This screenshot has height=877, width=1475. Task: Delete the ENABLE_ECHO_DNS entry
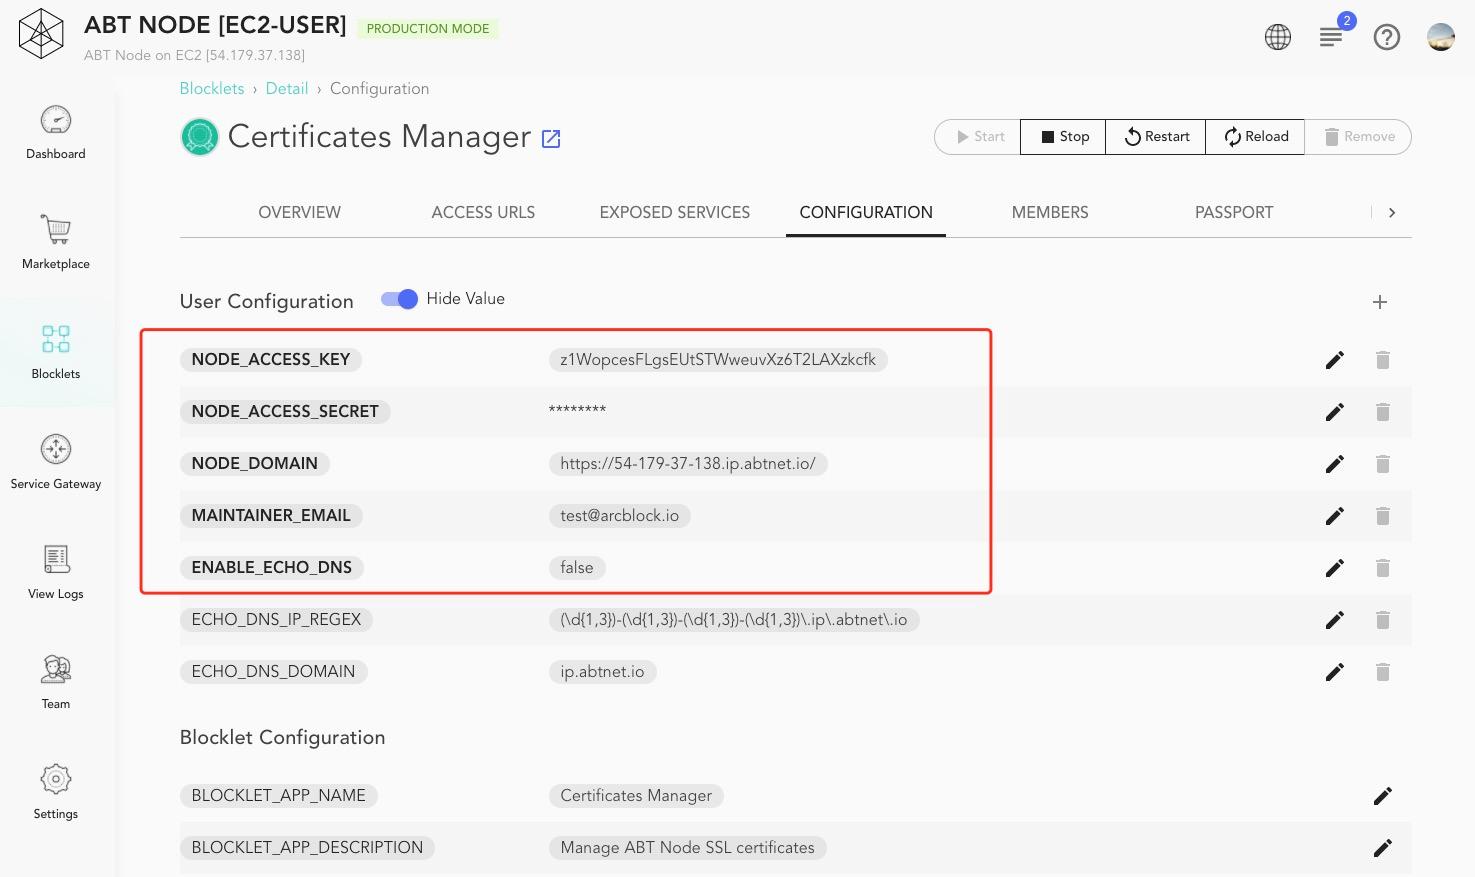coord(1383,568)
